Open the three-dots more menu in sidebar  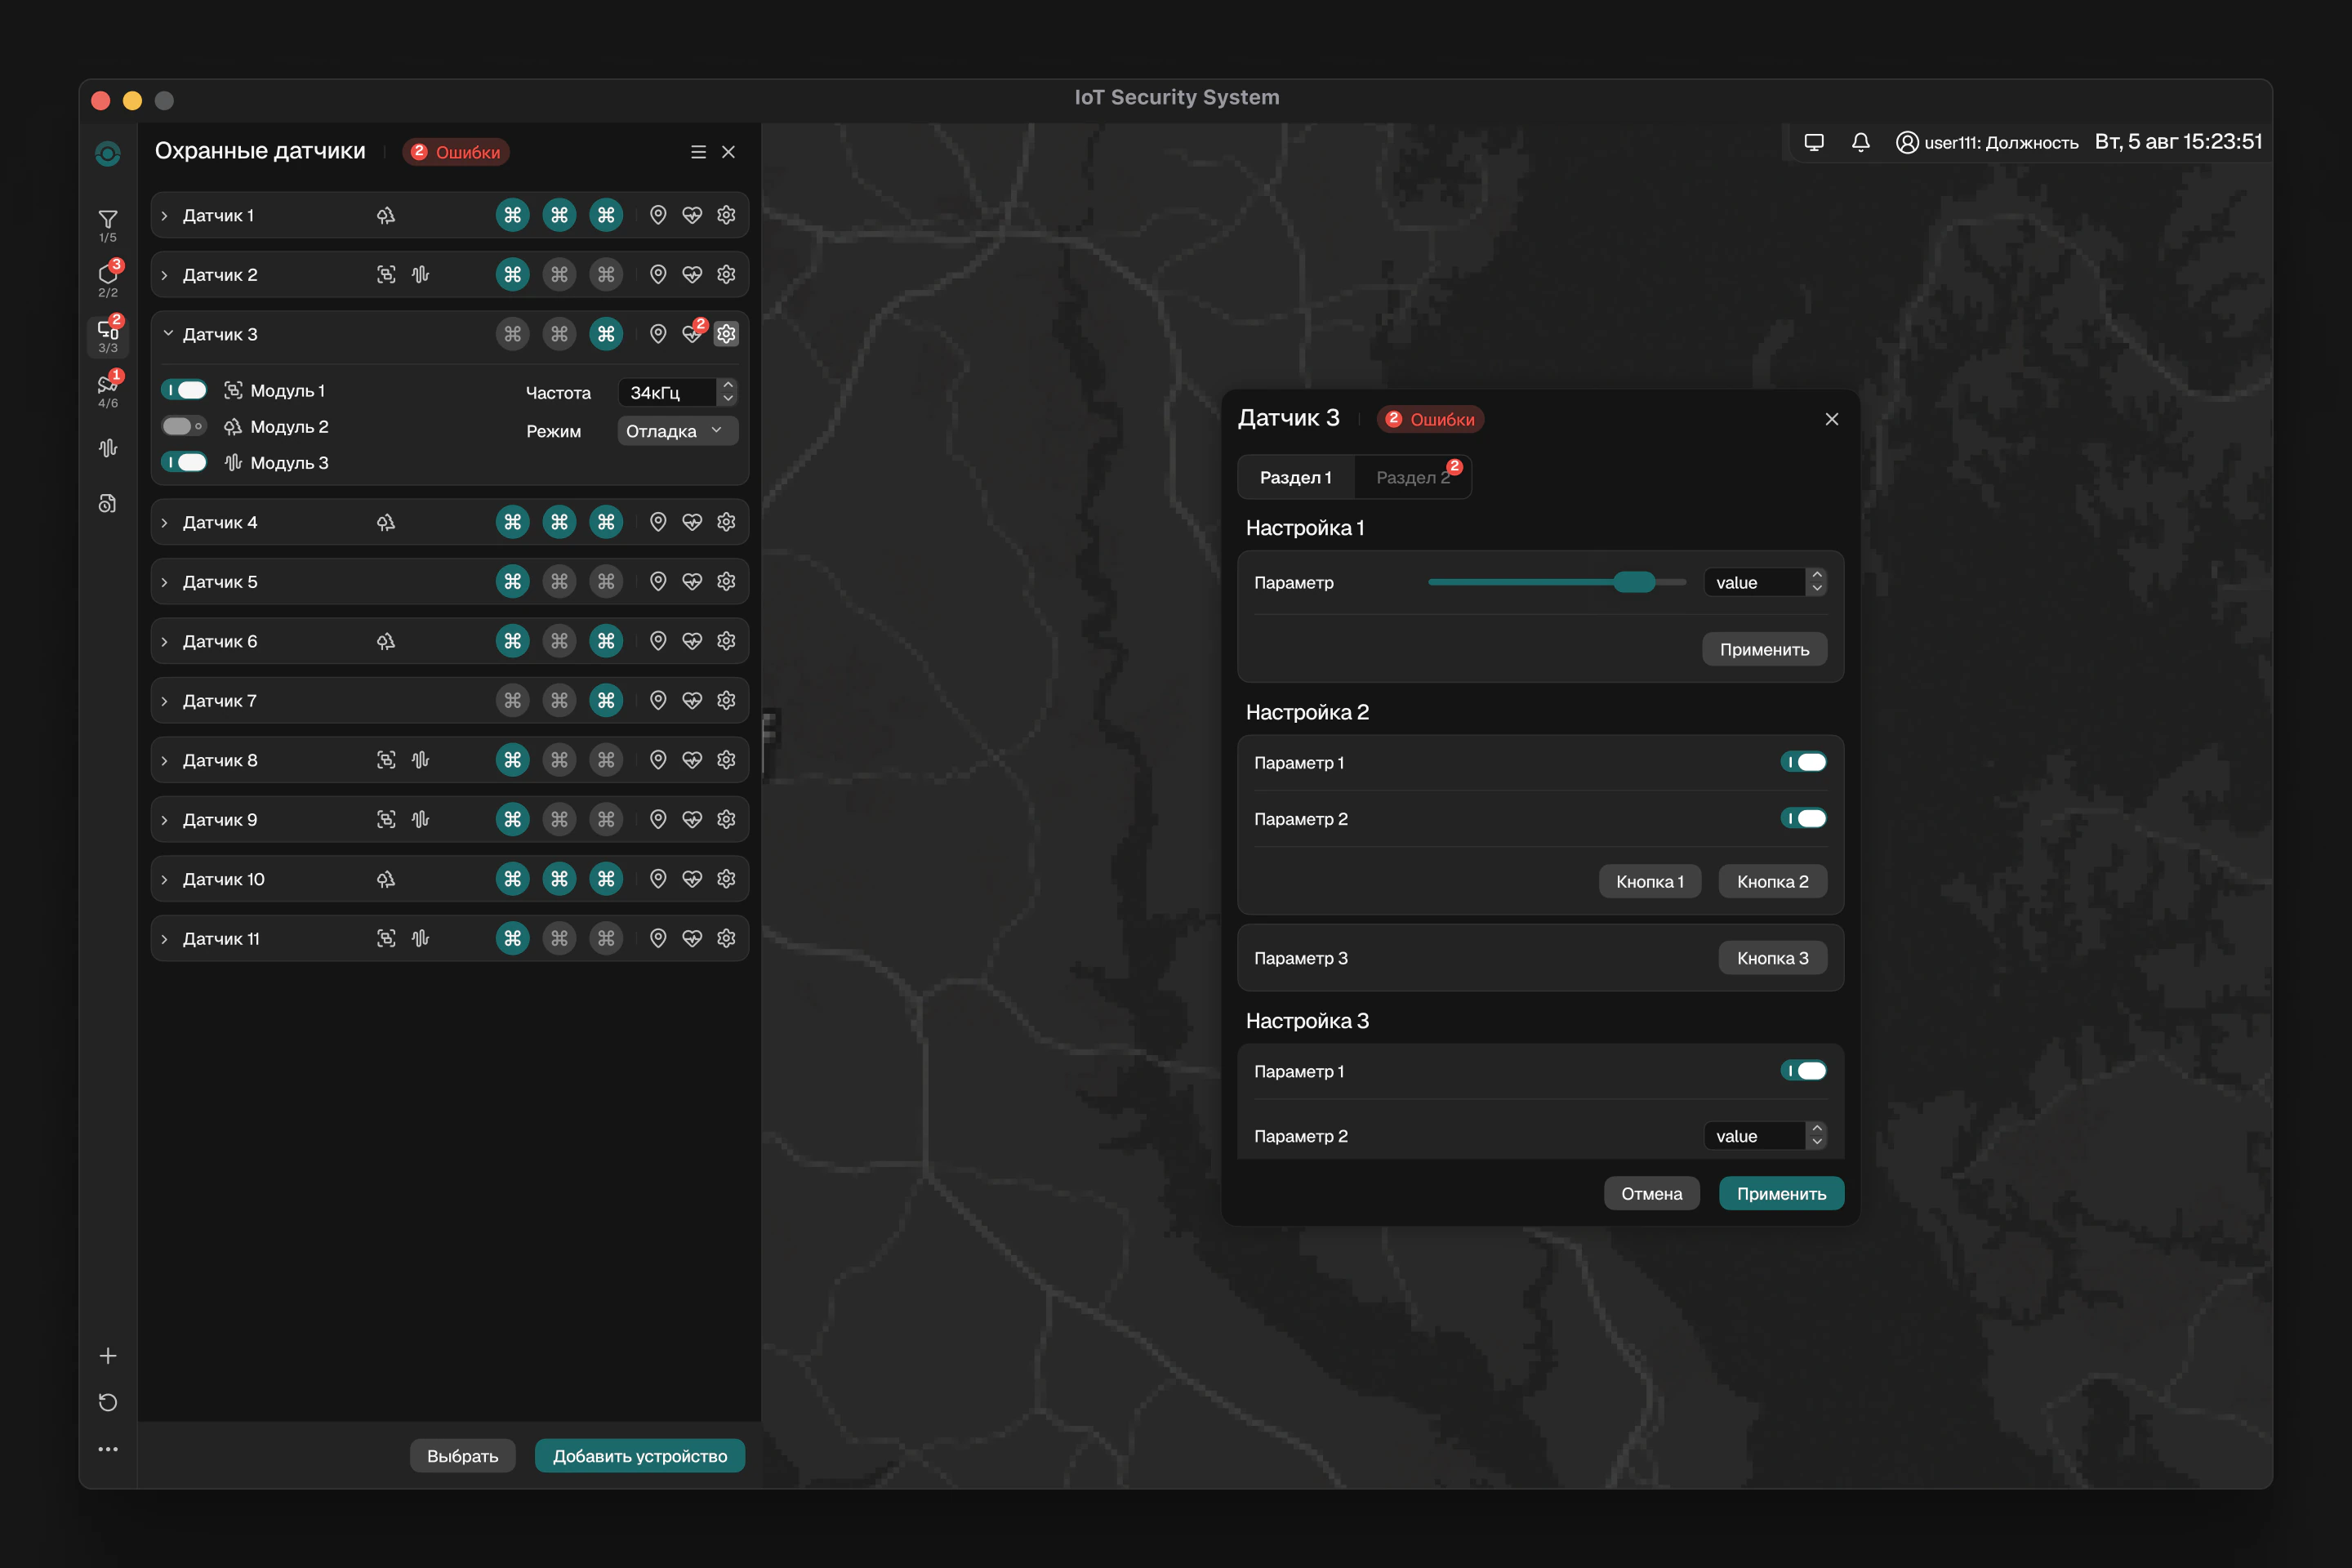[x=108, y=1449]
